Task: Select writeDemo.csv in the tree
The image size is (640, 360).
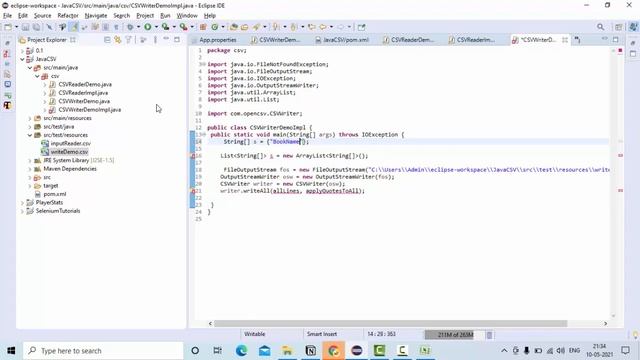Action: point(69,152)
